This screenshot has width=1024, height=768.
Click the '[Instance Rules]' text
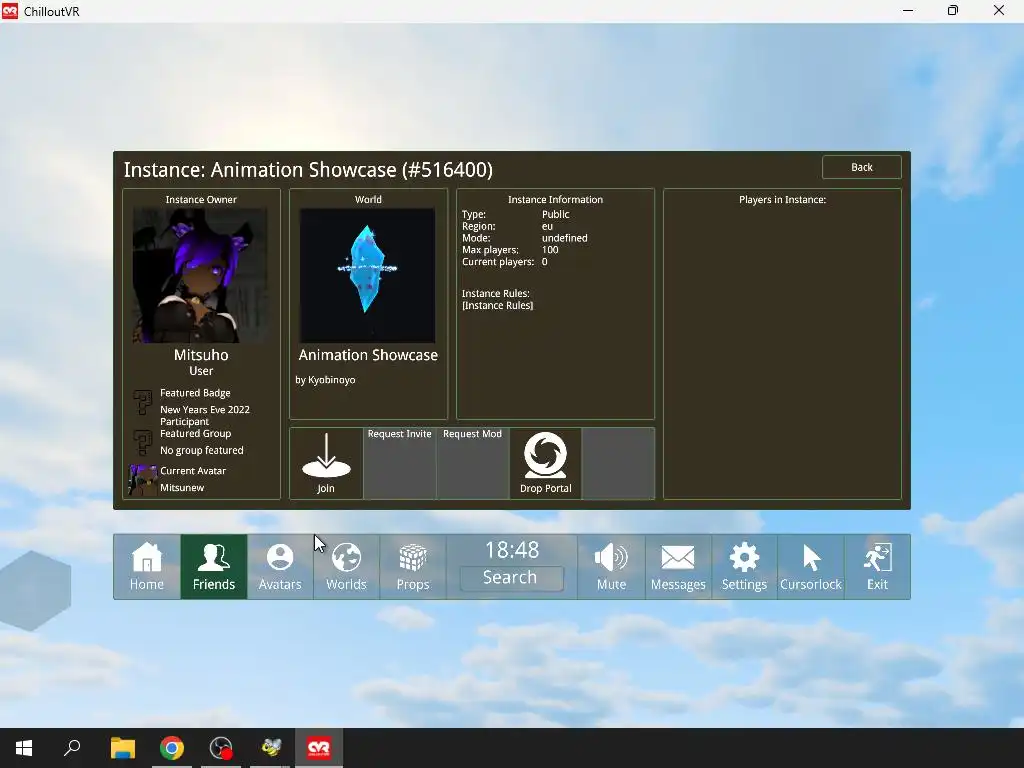pos(498,306)
